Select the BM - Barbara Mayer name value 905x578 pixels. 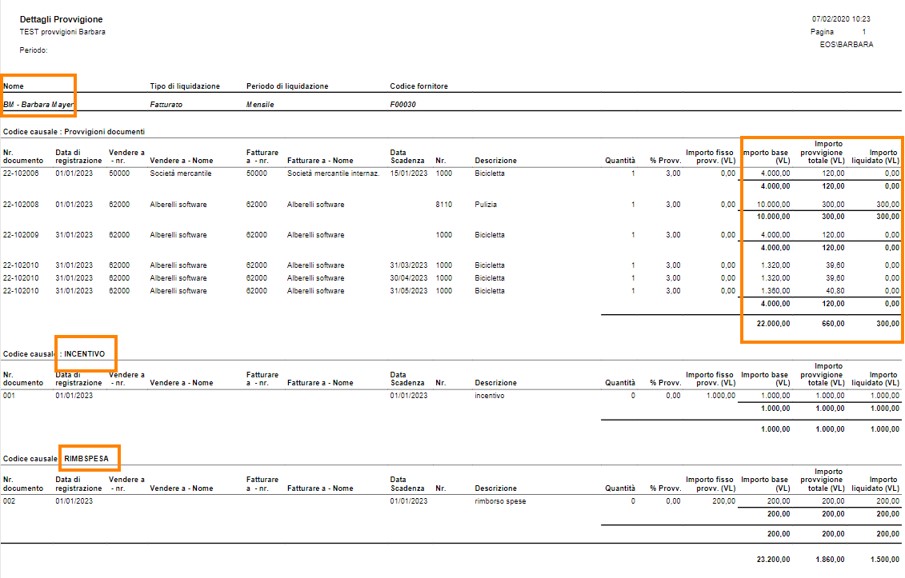point(39,104)
